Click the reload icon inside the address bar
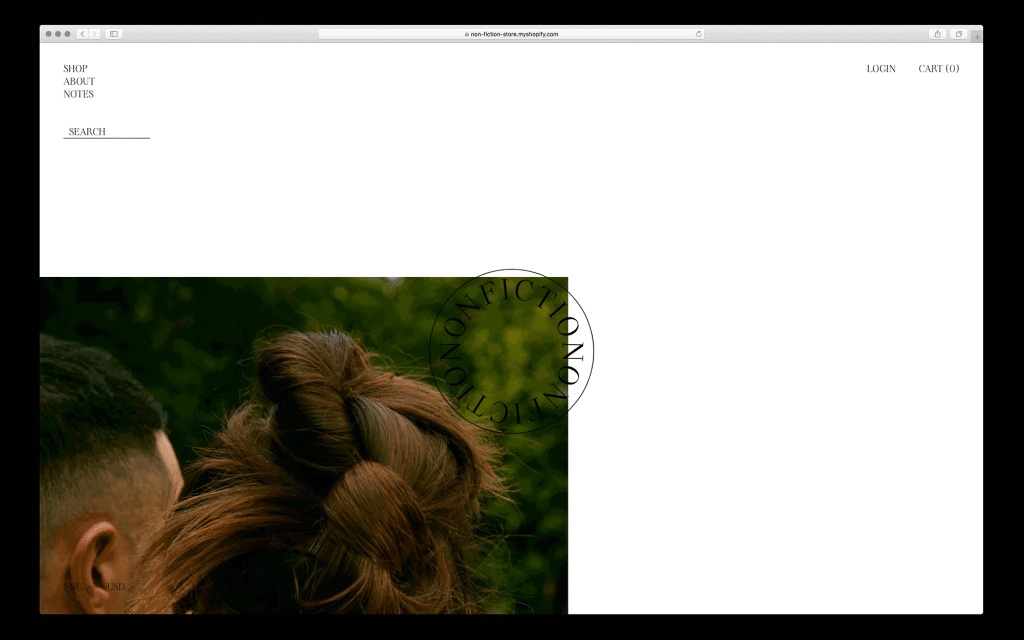1024x640 pixels. pos(698,33)
